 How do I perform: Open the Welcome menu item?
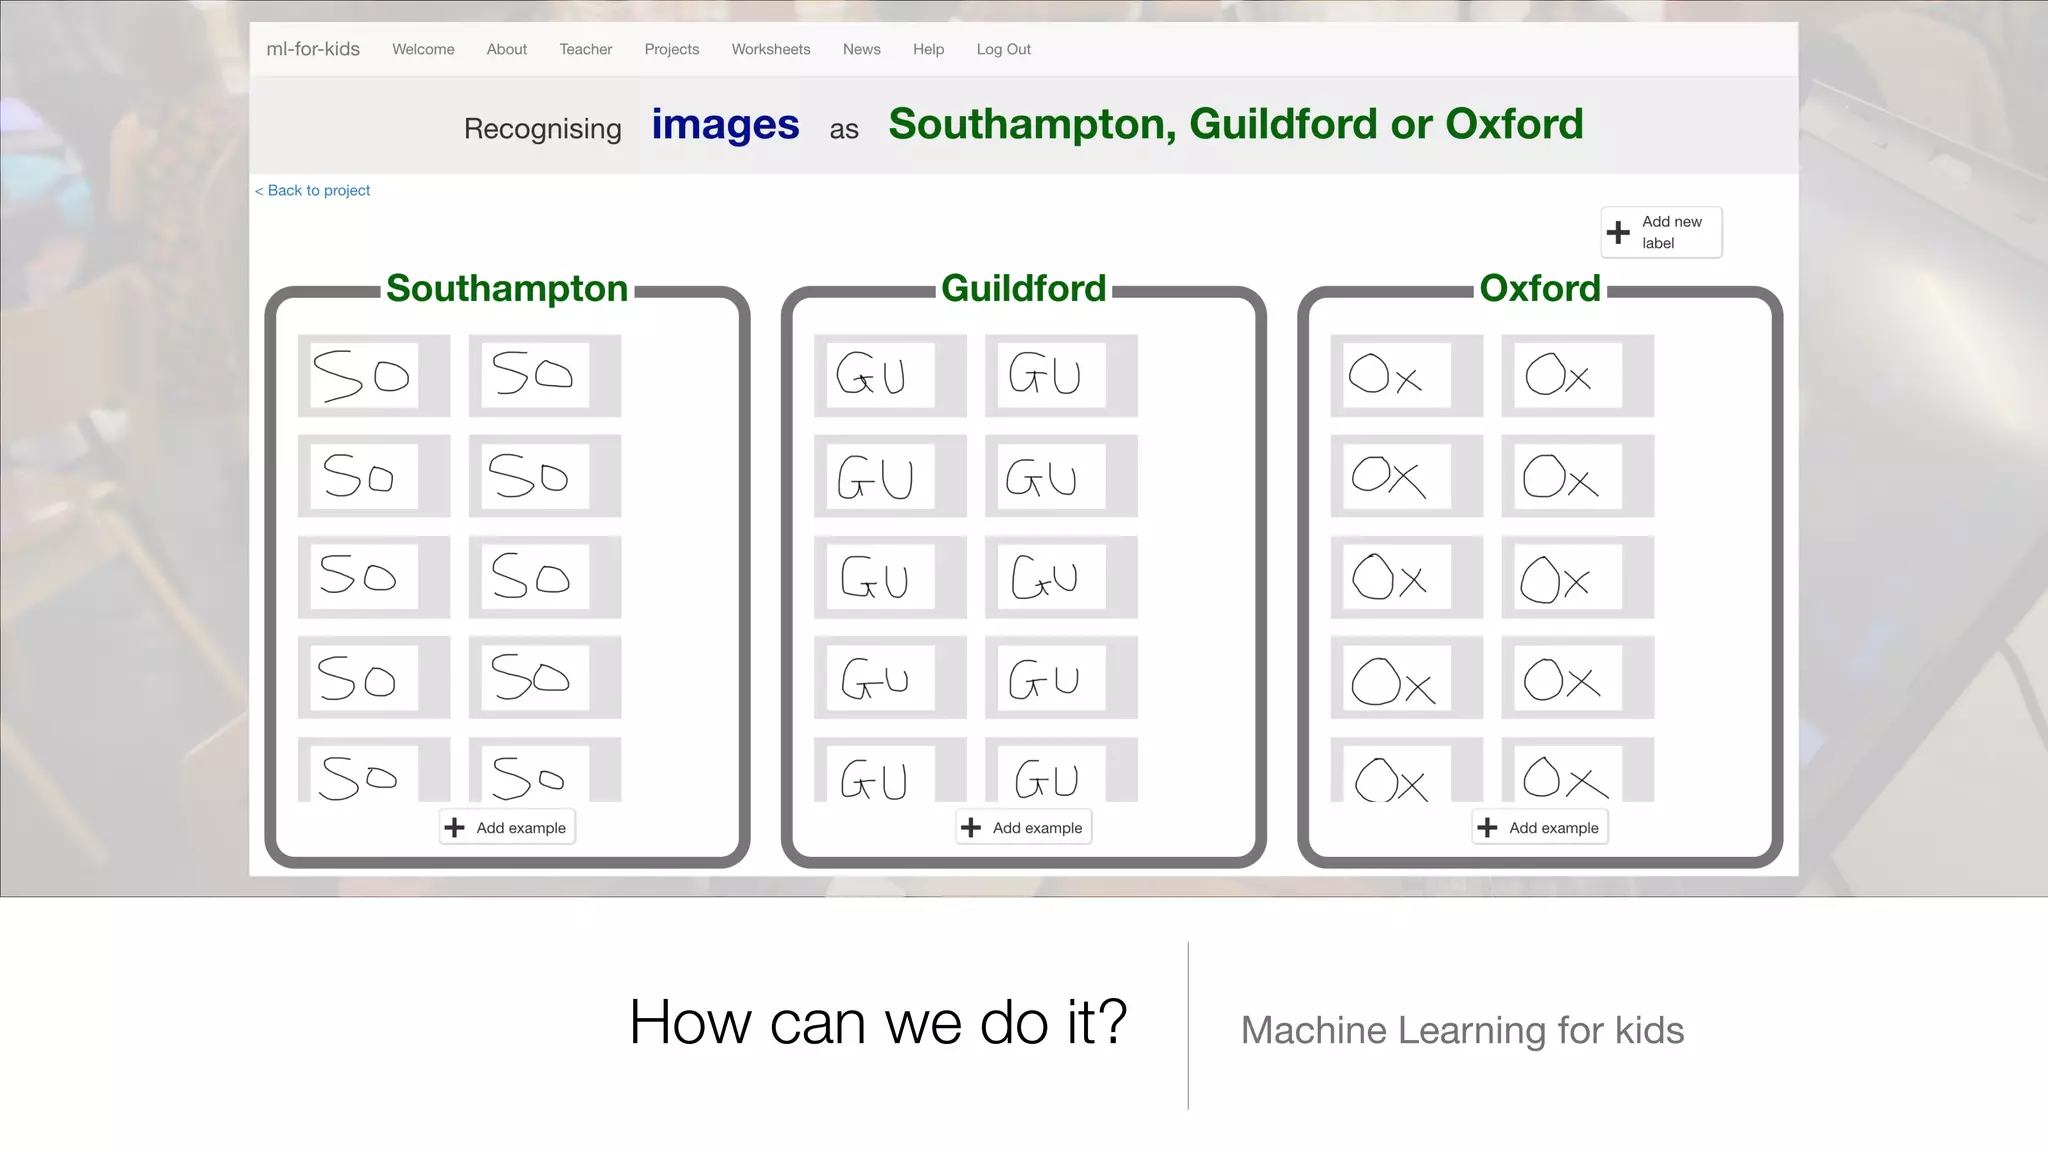pyautogui.click(x=423, y=49)
